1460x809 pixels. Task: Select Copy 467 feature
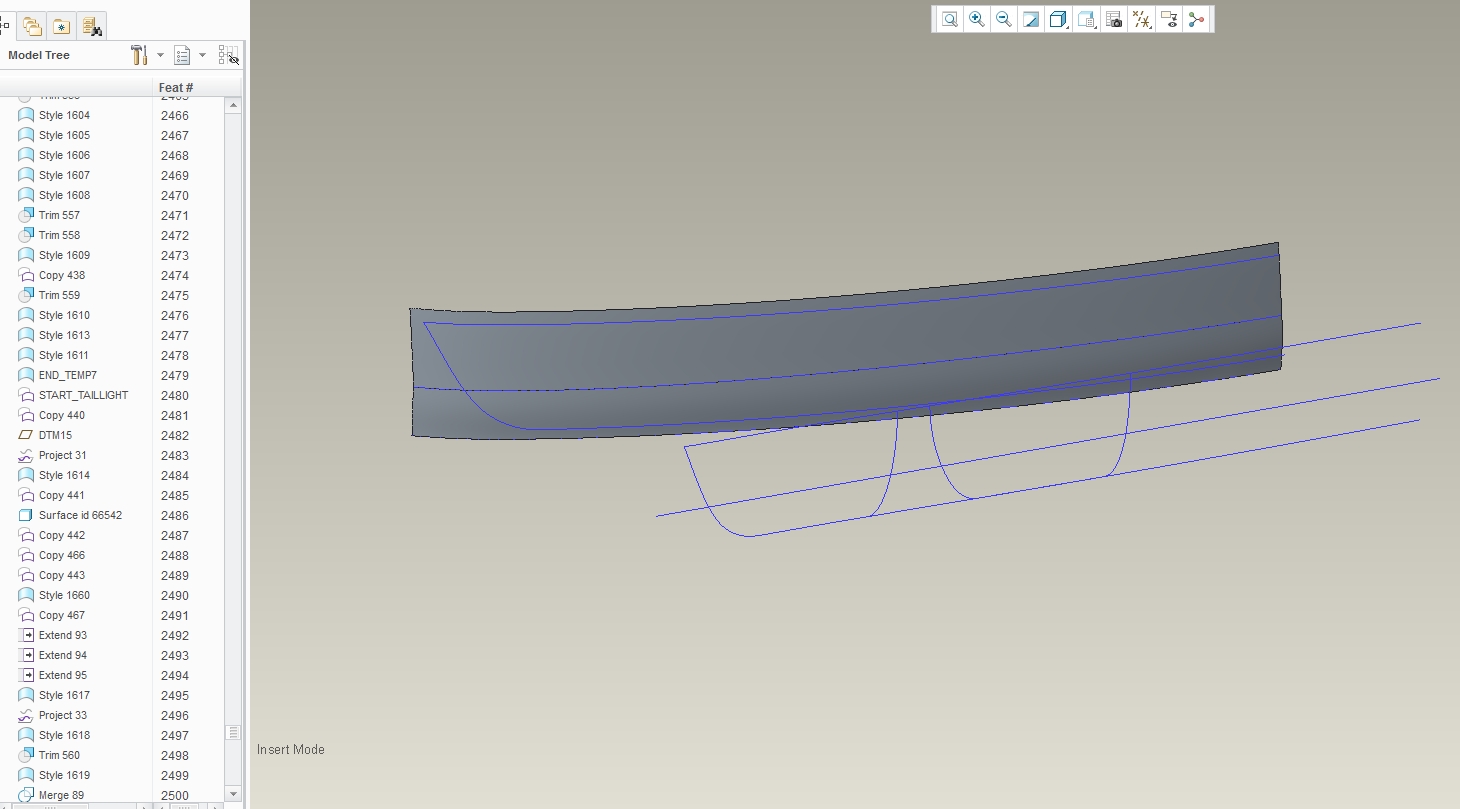pos(62,615)
